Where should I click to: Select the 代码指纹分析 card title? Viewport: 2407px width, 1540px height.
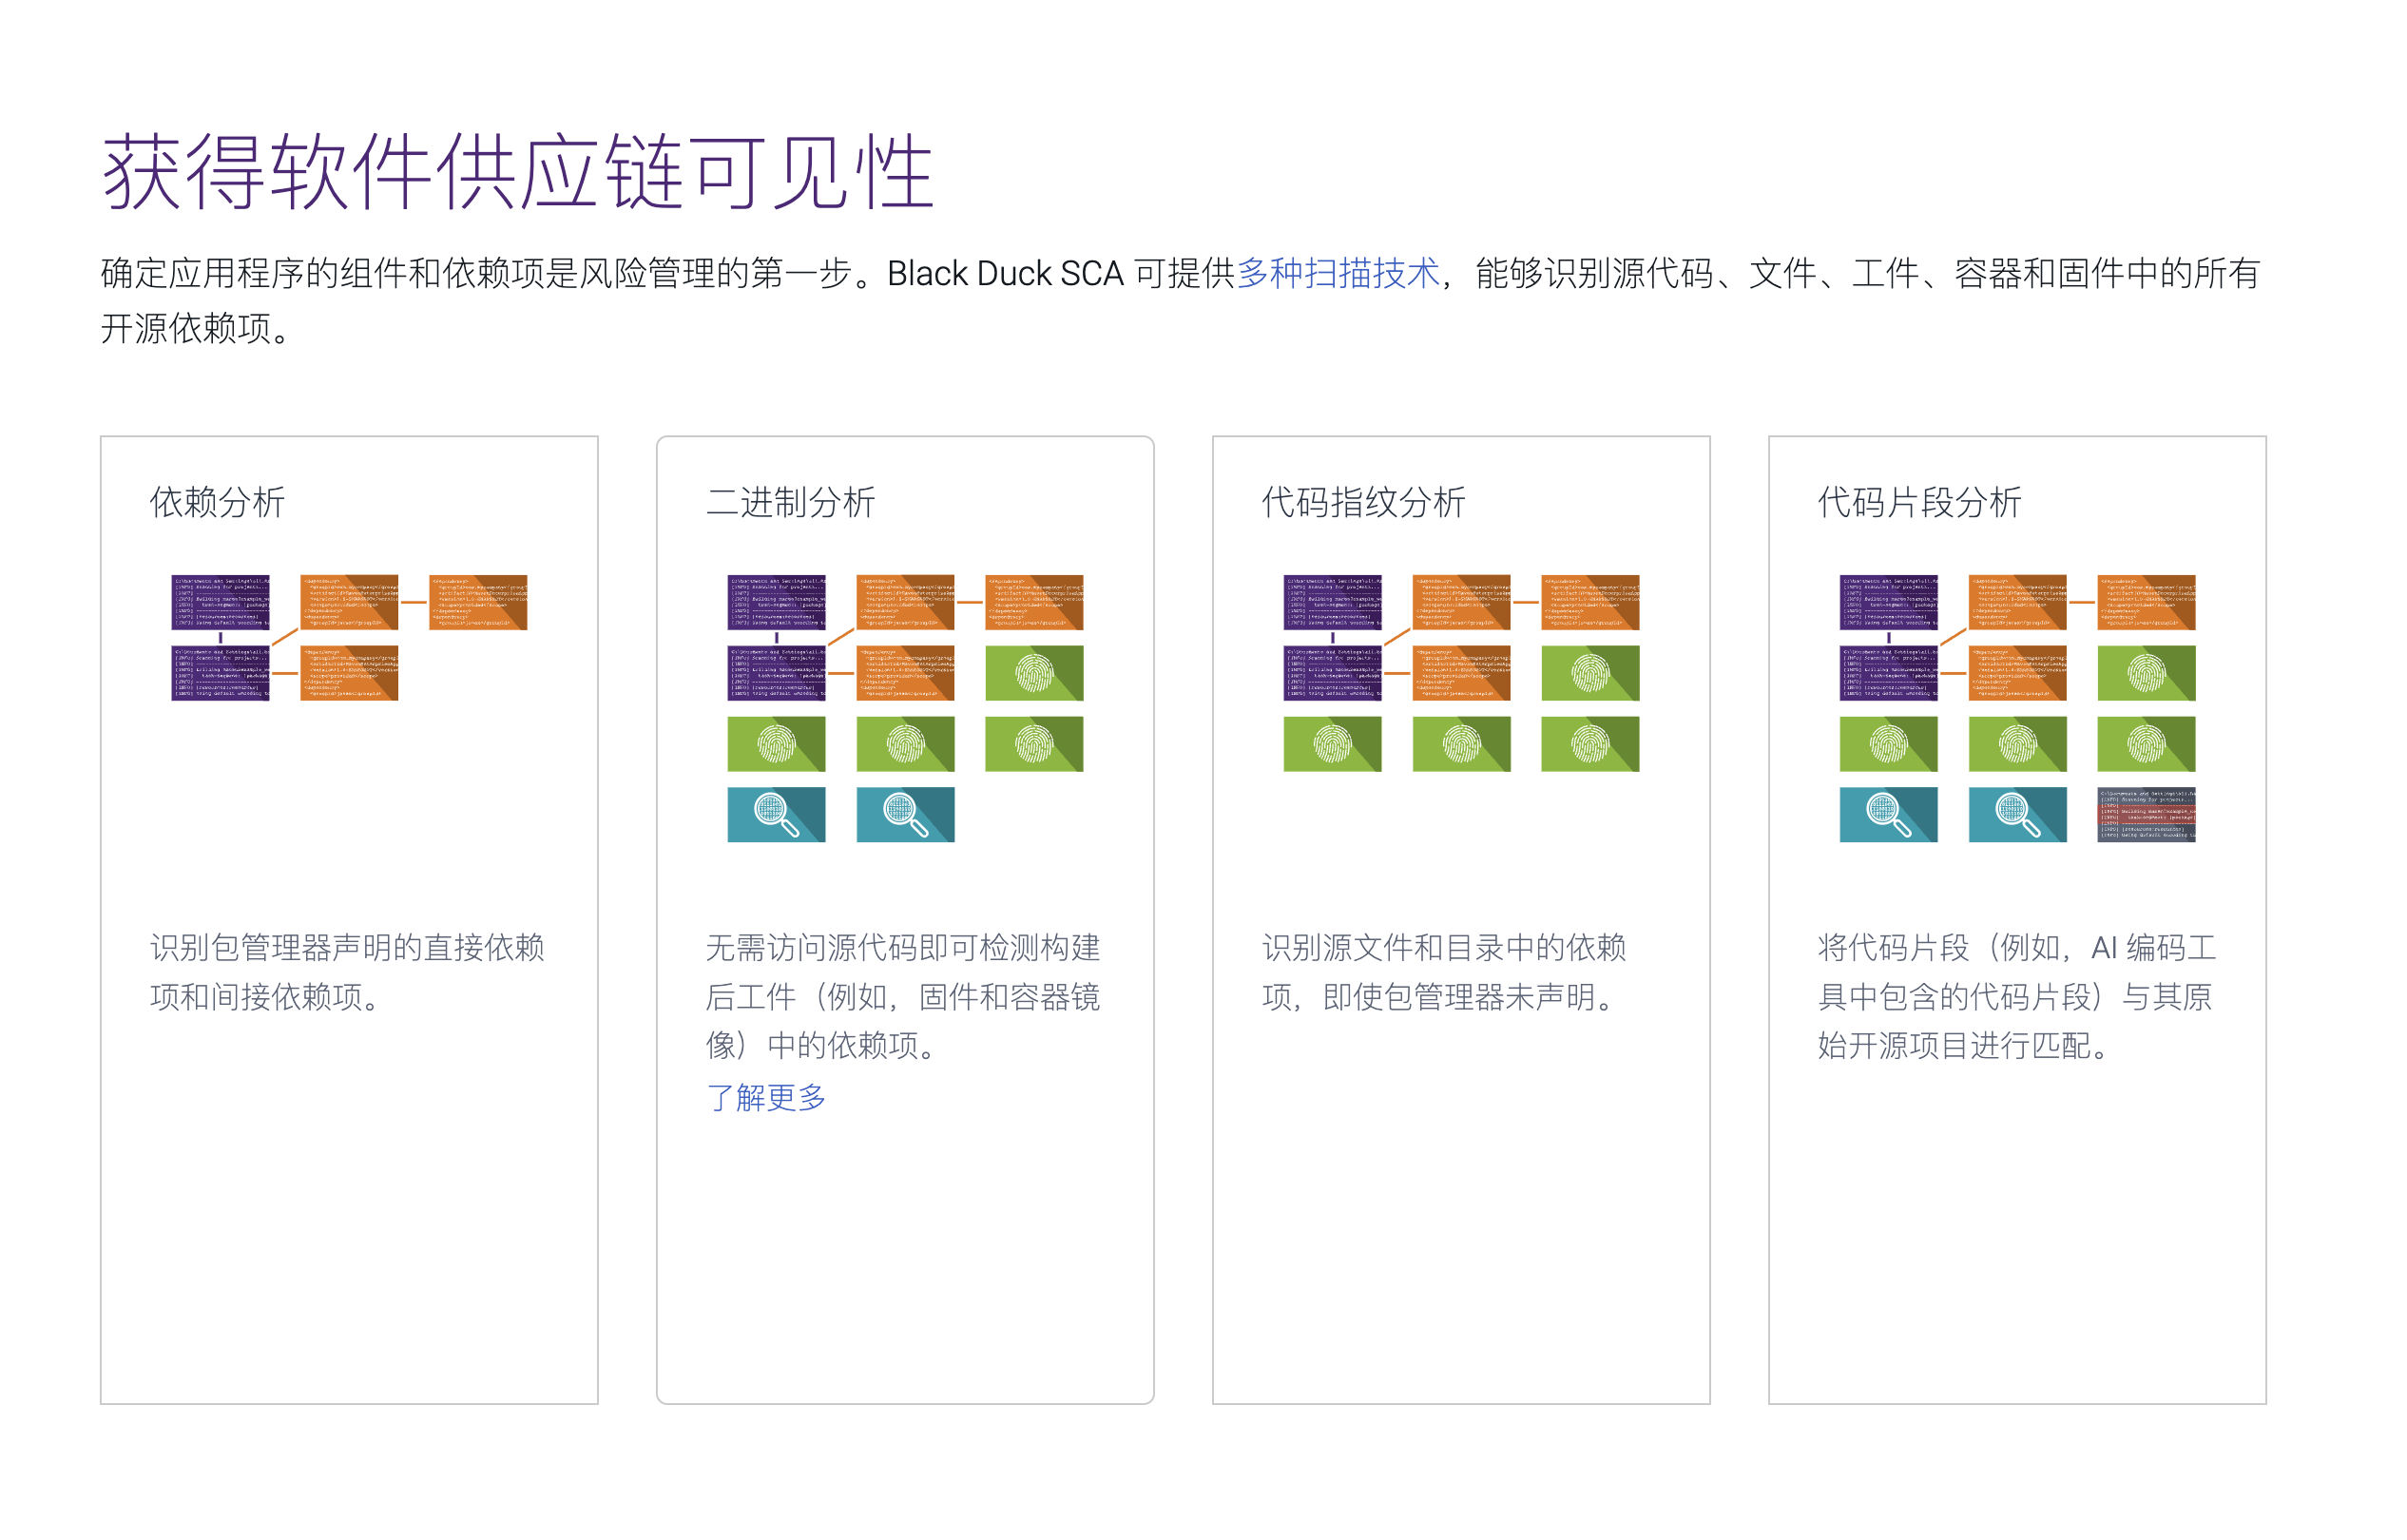(1363, 502)
